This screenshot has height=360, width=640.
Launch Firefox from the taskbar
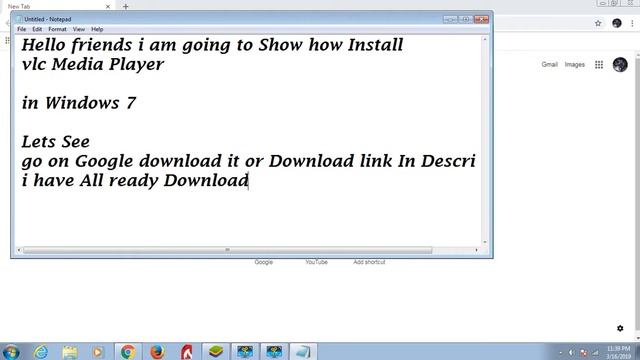pos(157,352)
